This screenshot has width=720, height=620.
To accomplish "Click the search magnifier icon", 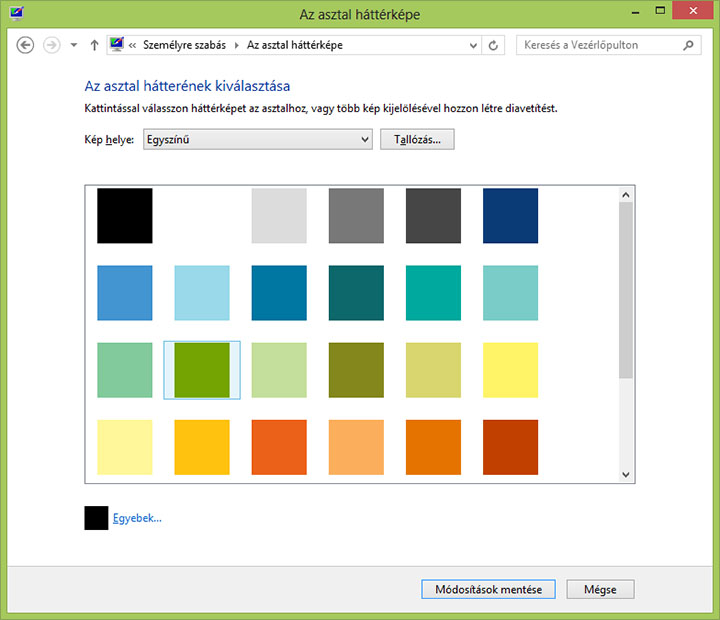I will pos(688,45).
